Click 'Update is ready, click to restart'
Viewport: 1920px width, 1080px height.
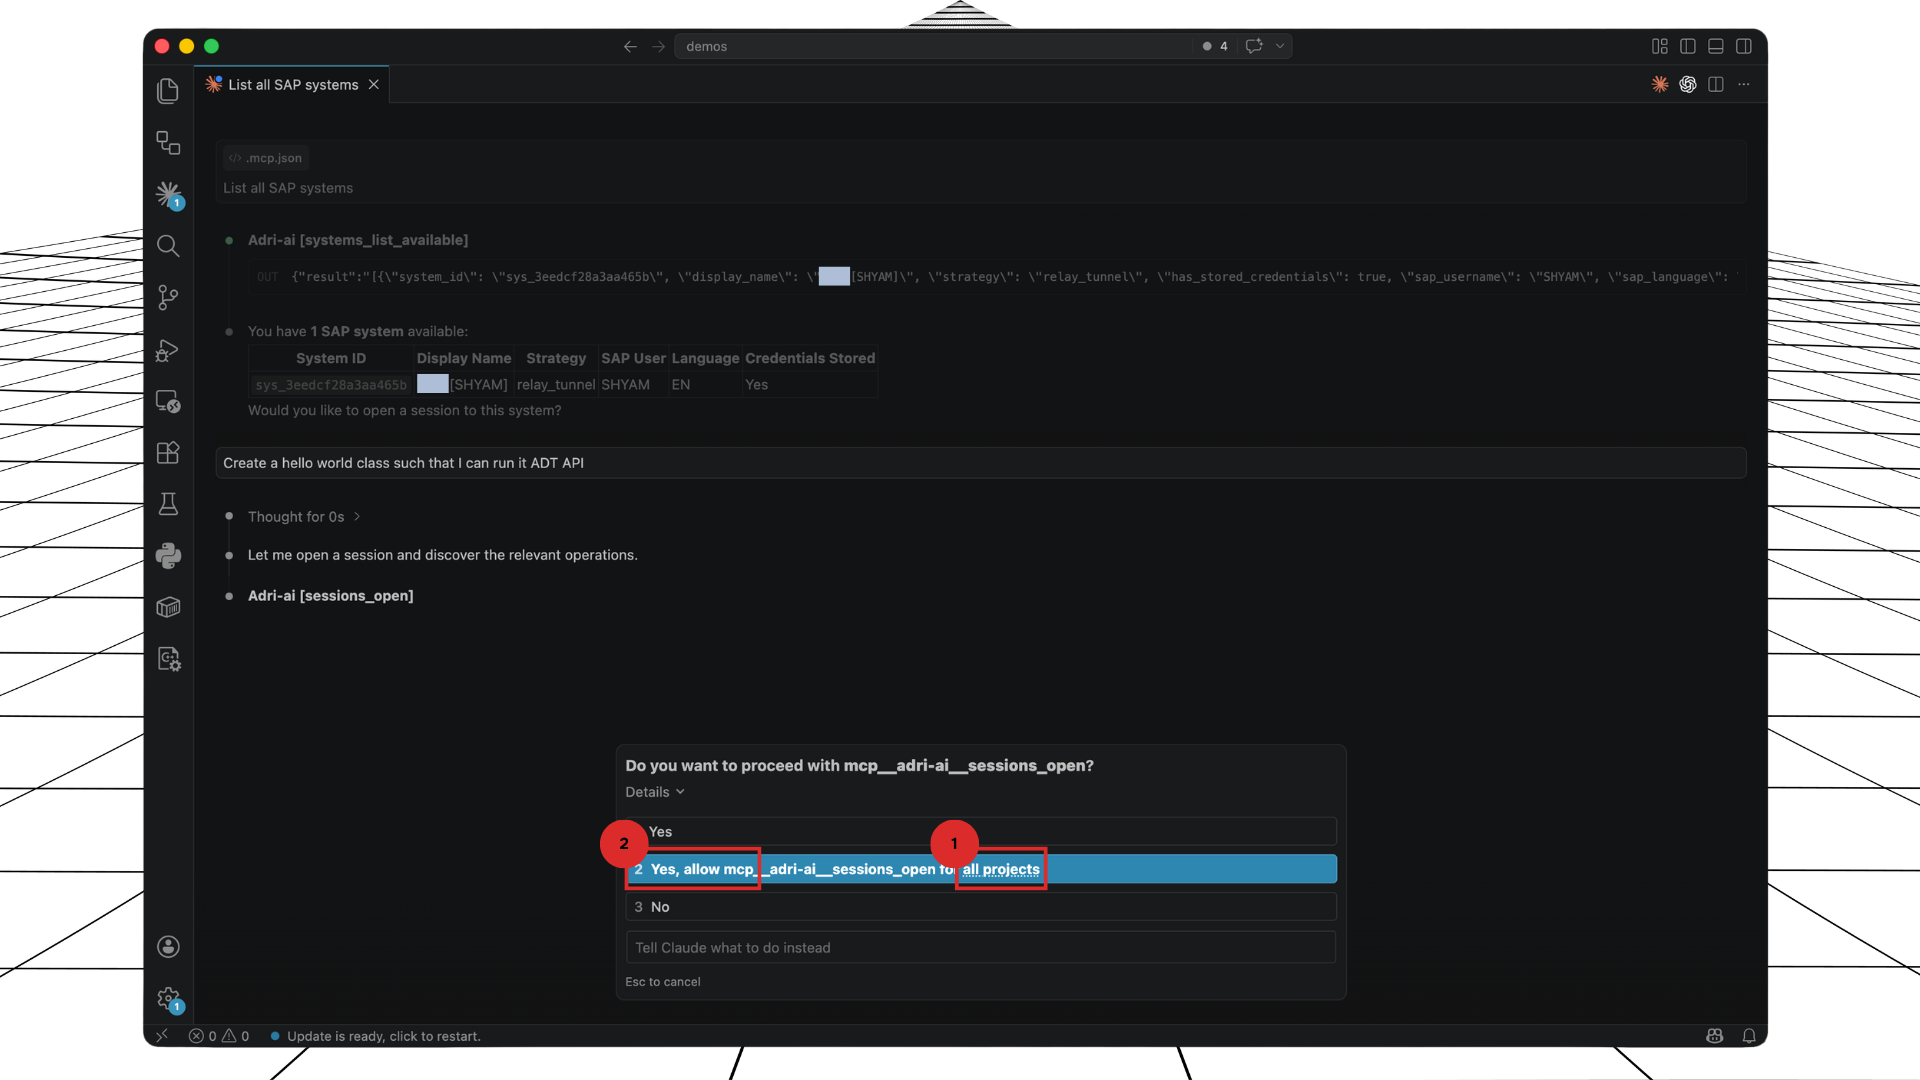383,1036
